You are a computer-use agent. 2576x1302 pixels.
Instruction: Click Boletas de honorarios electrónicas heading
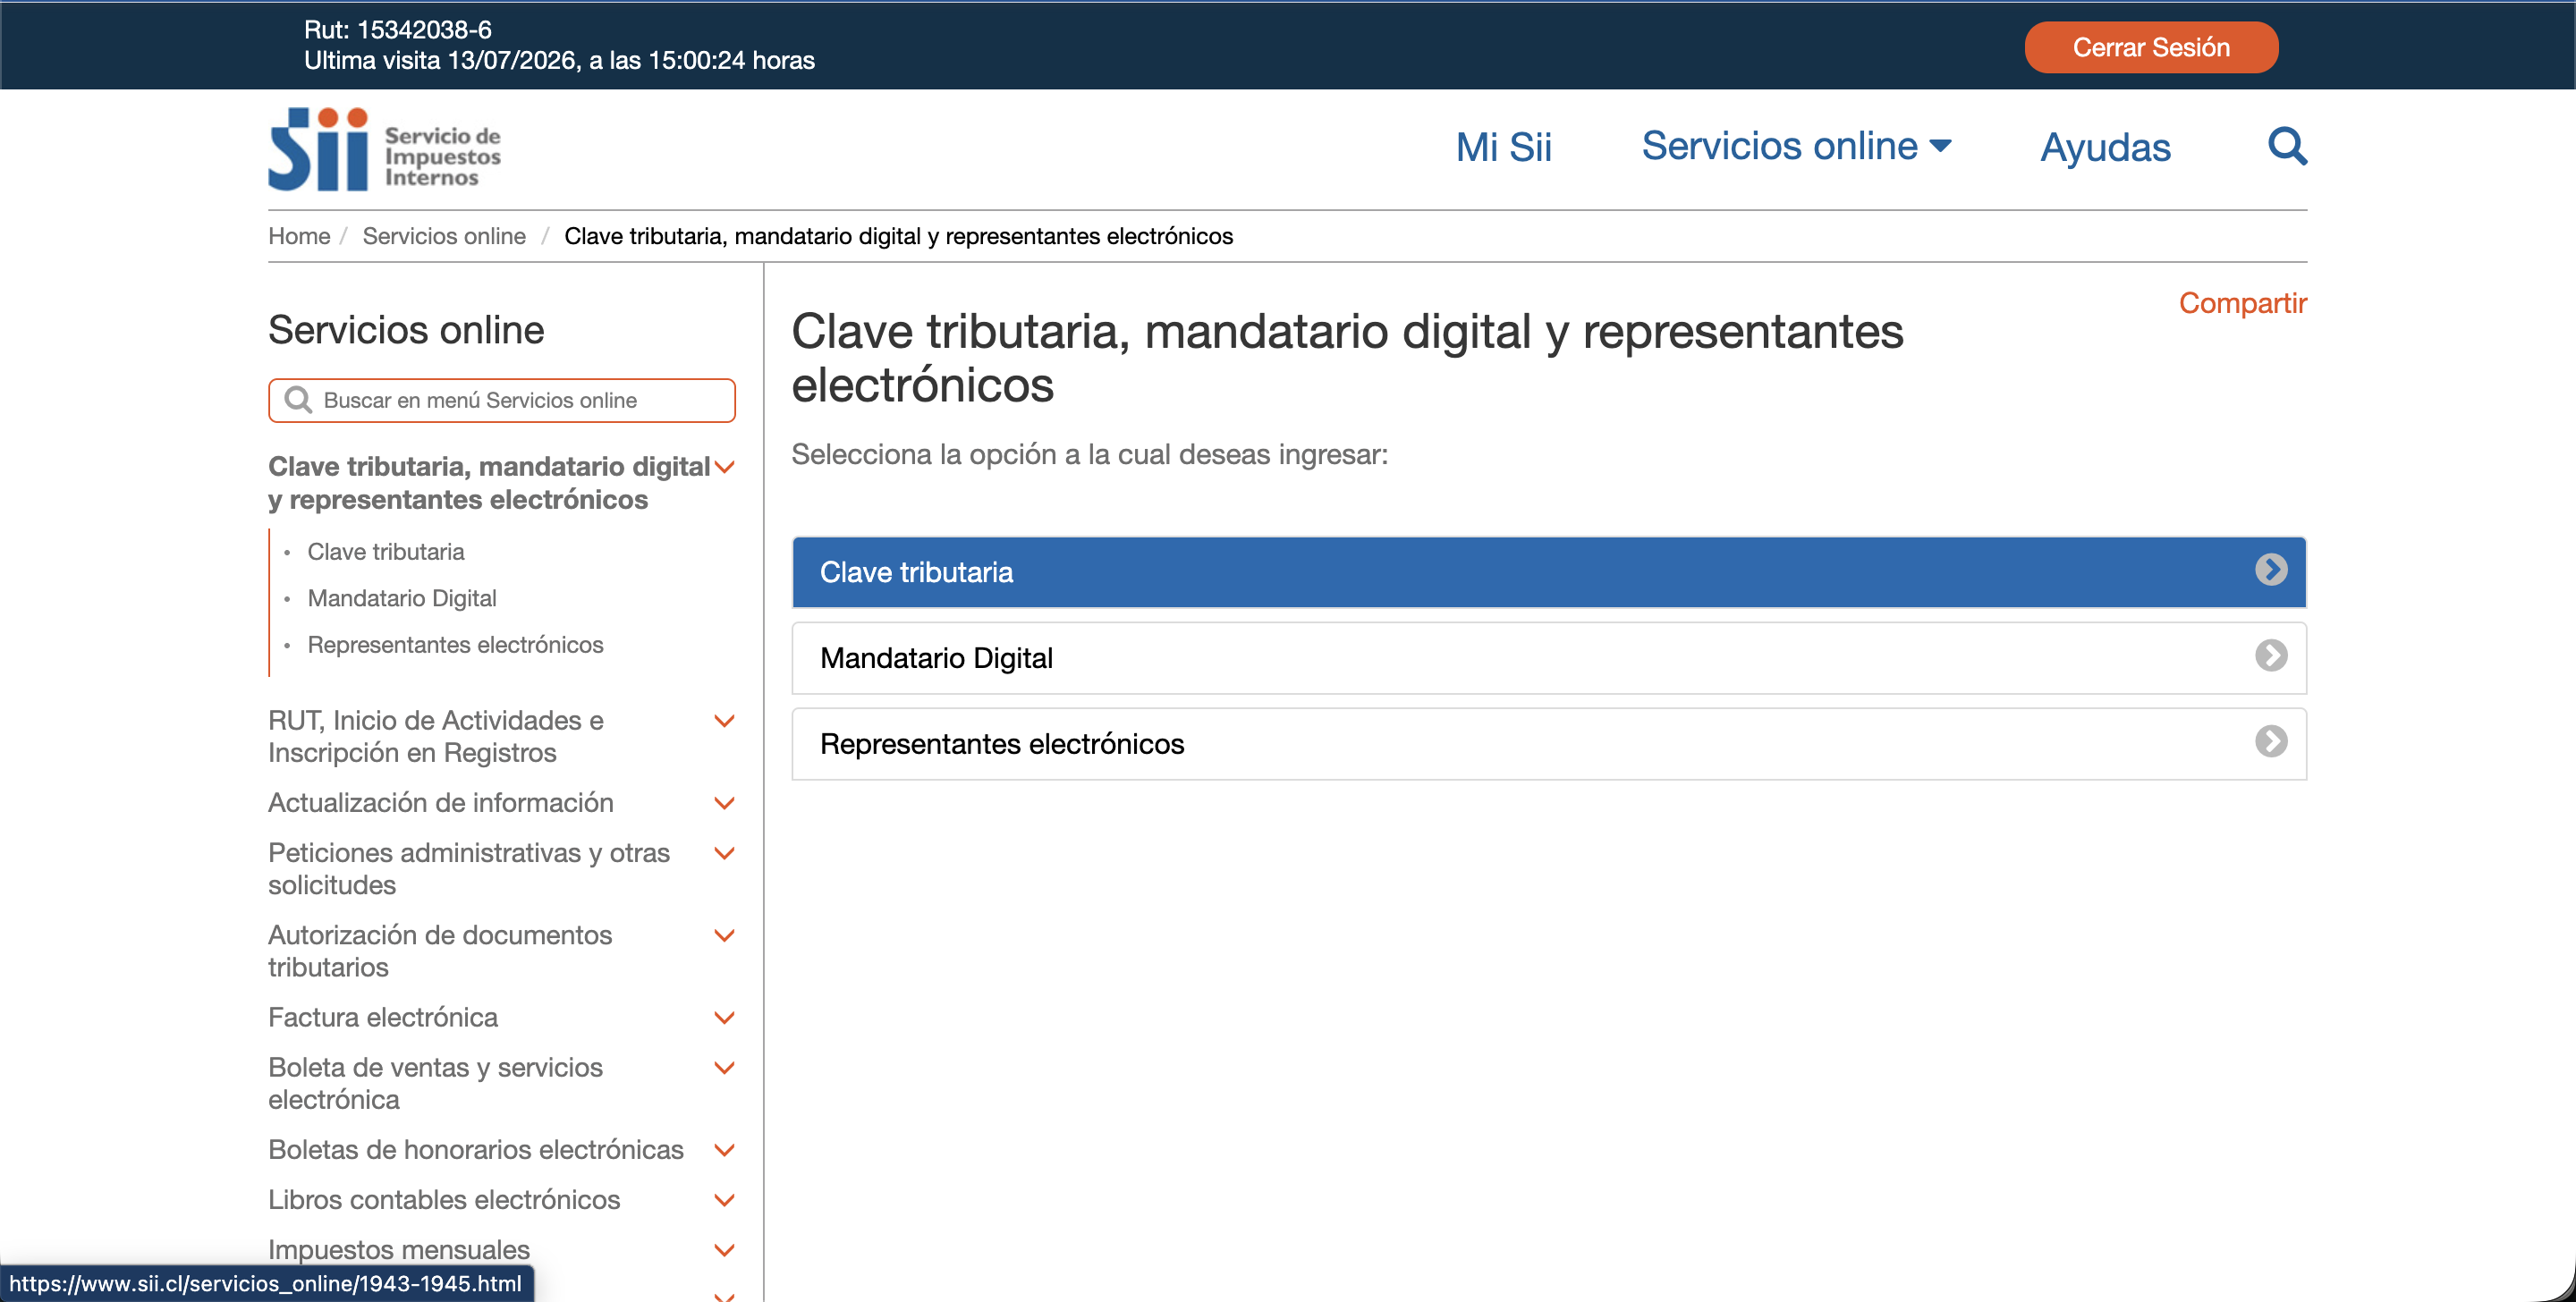tap(476, 1150)
